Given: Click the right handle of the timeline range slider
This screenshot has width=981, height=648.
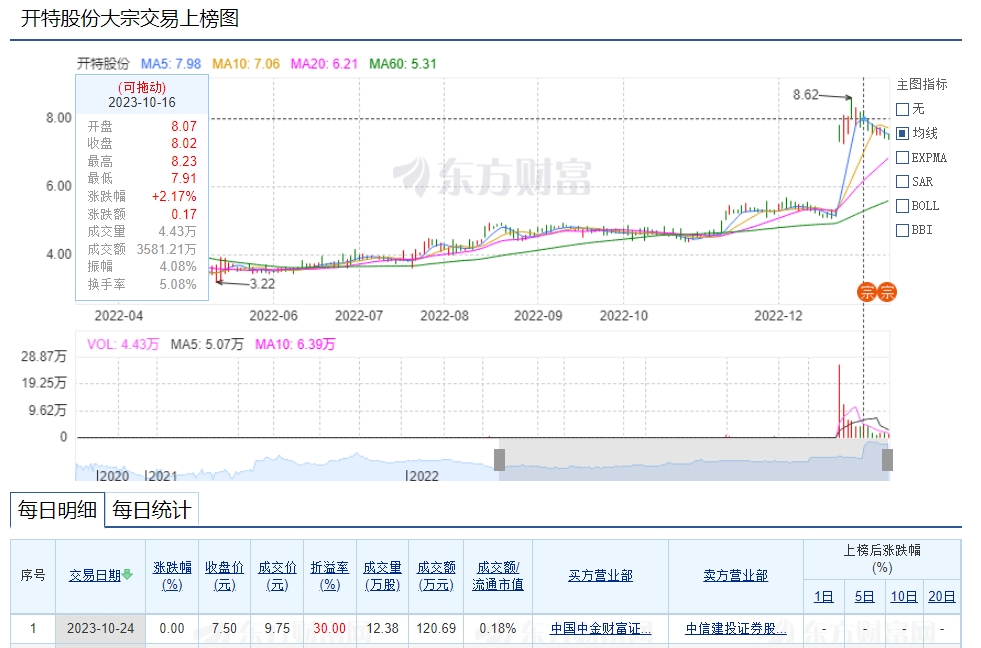Looking at the screenshot, I should tap(886, 459).
